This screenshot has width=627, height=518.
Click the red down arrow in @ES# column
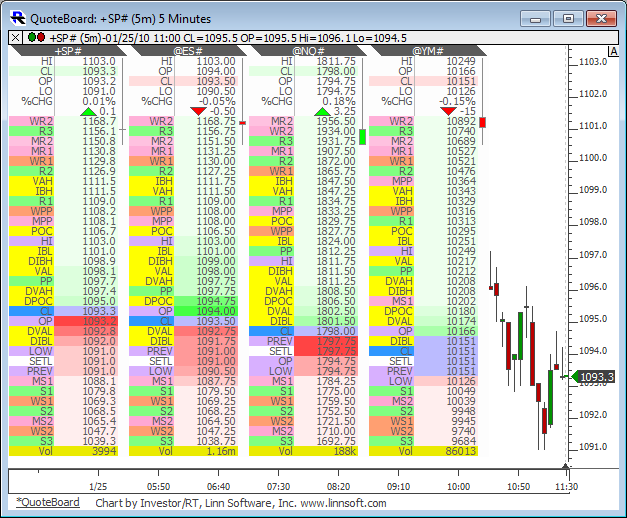[x=198, y=111]
